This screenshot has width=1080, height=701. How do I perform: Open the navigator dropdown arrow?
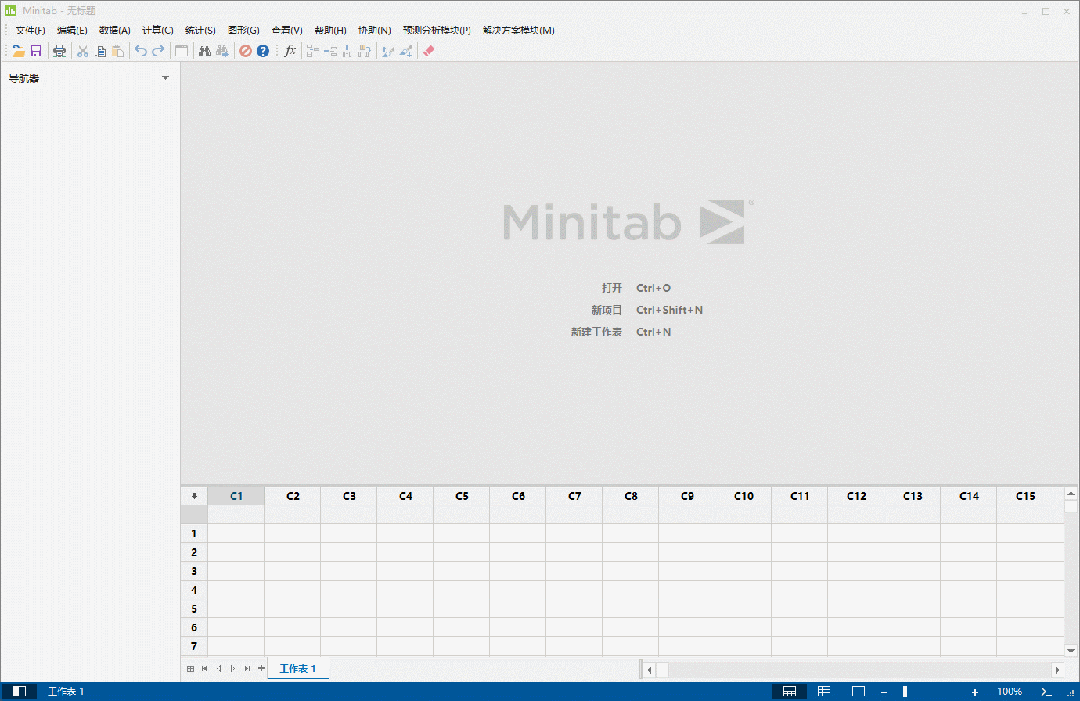click(x=165, y=78)
